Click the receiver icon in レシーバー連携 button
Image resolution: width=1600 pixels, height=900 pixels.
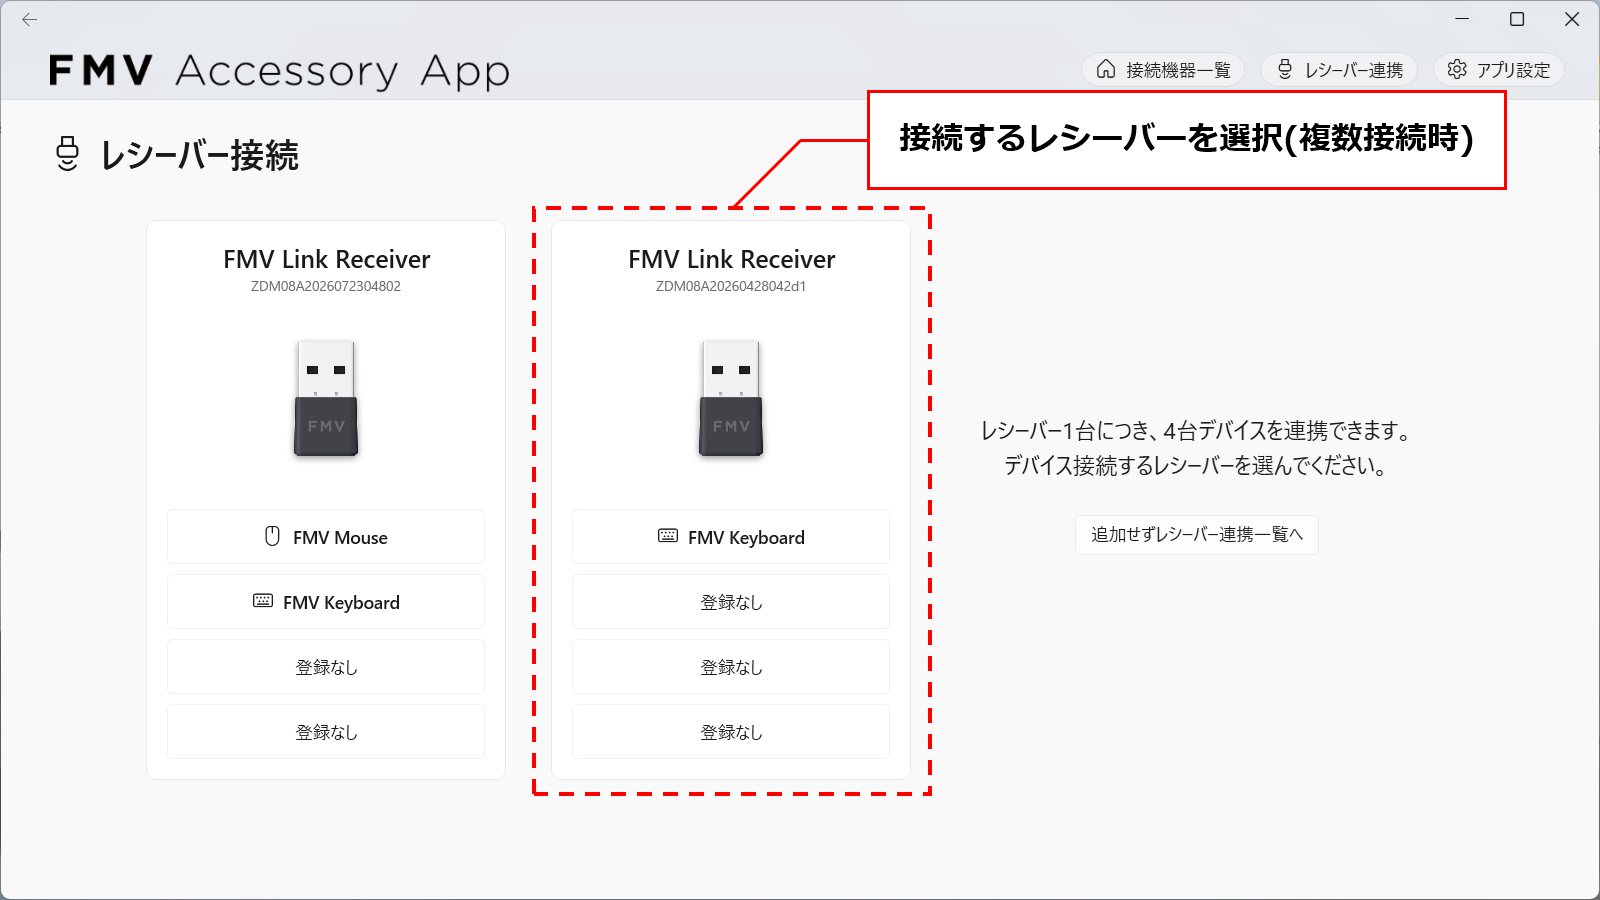pos(1285,69)
